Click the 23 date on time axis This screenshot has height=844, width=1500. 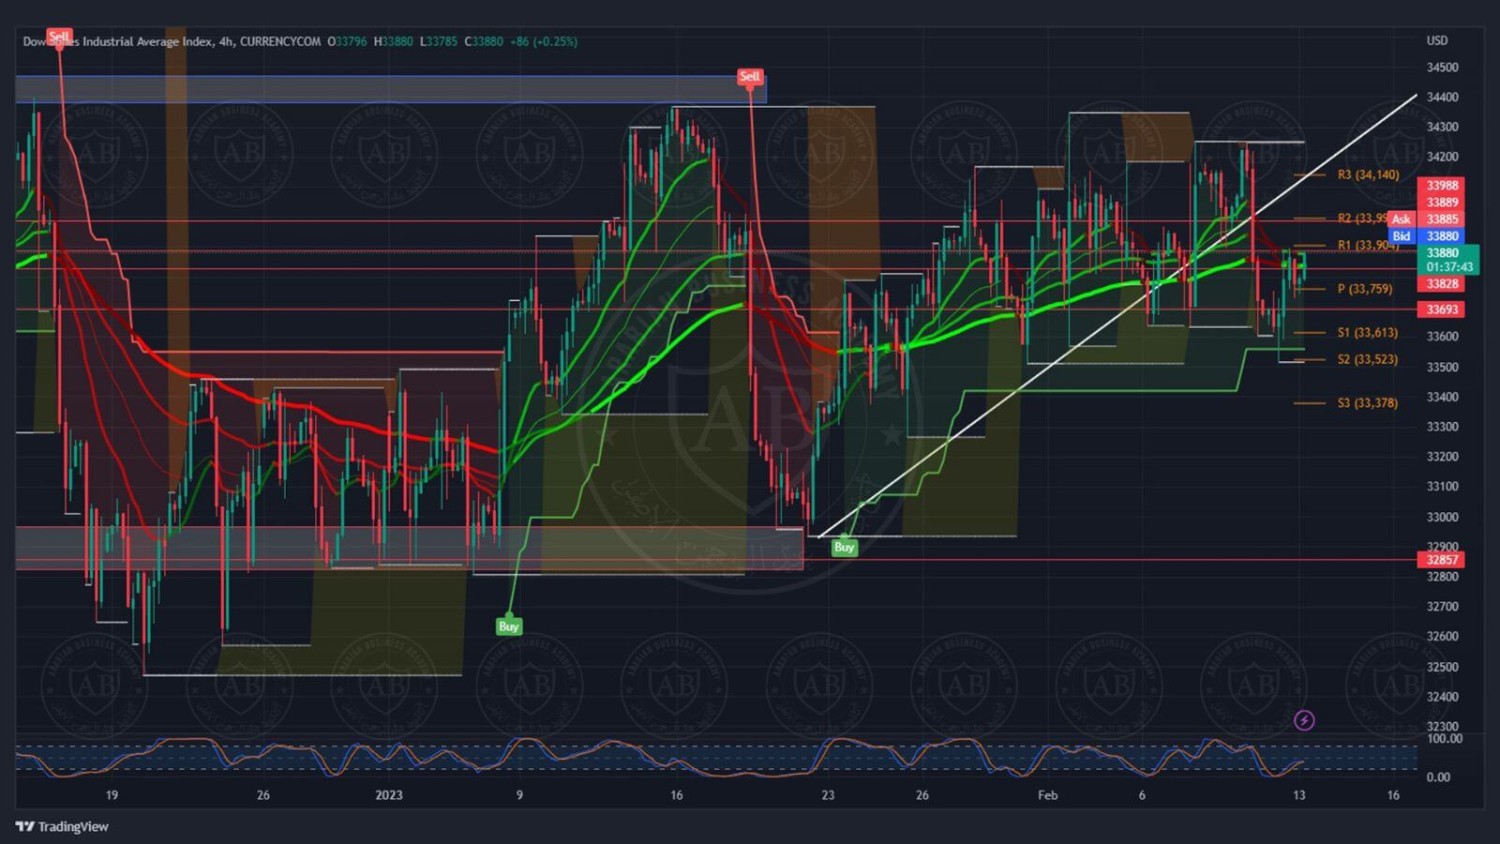(828, 795)
